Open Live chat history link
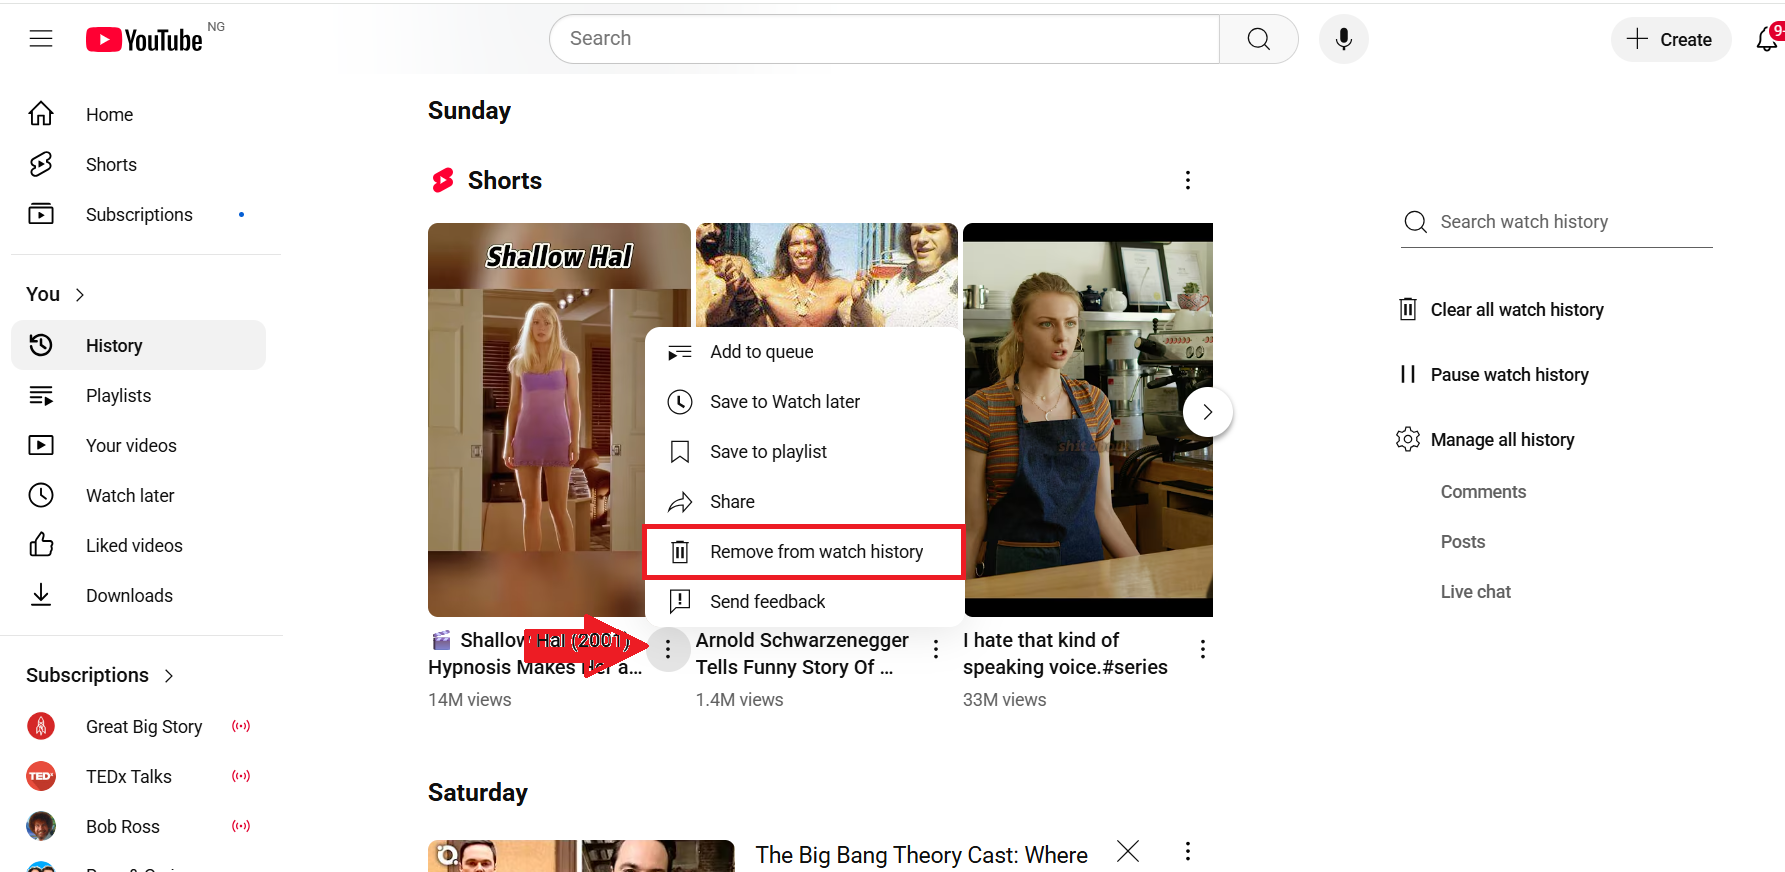 [x=1476, y=592]
